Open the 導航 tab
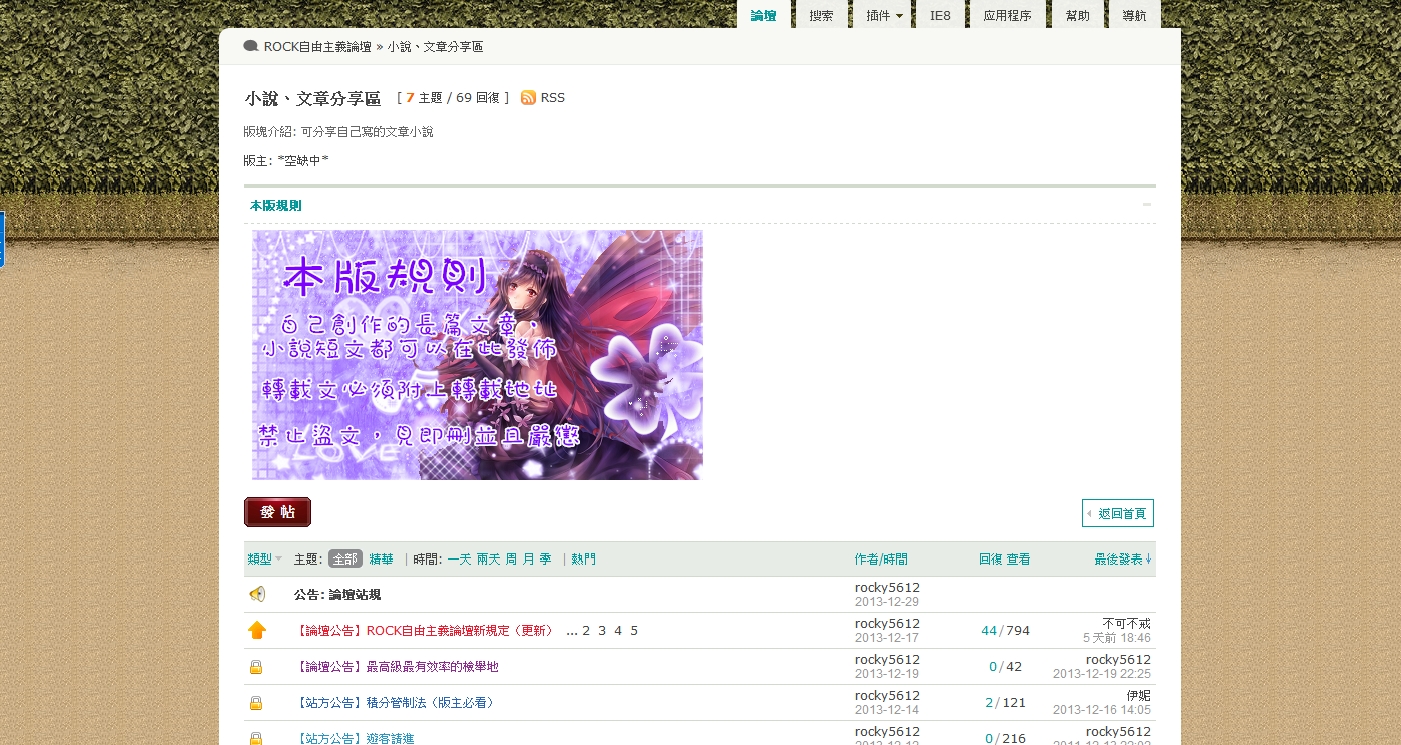 click(x=1134, y=16)
